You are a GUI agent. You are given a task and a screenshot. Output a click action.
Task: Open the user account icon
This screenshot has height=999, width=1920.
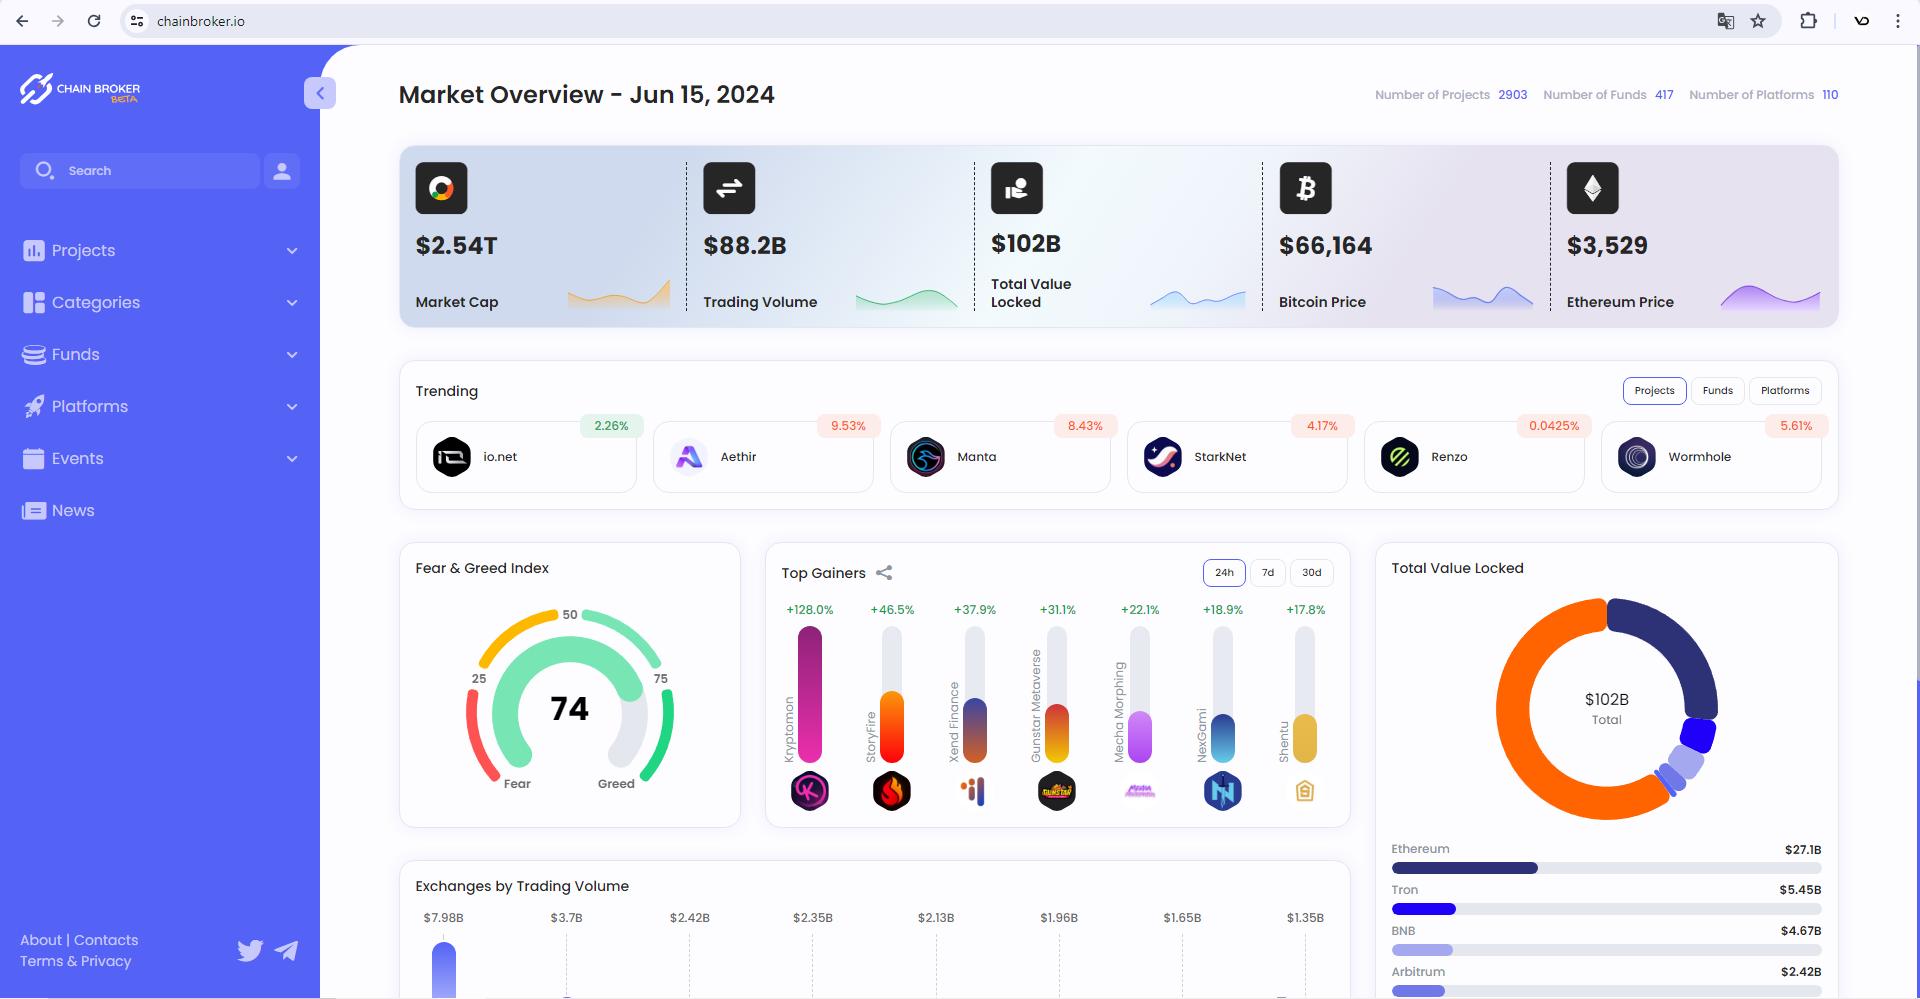[282, 171]
